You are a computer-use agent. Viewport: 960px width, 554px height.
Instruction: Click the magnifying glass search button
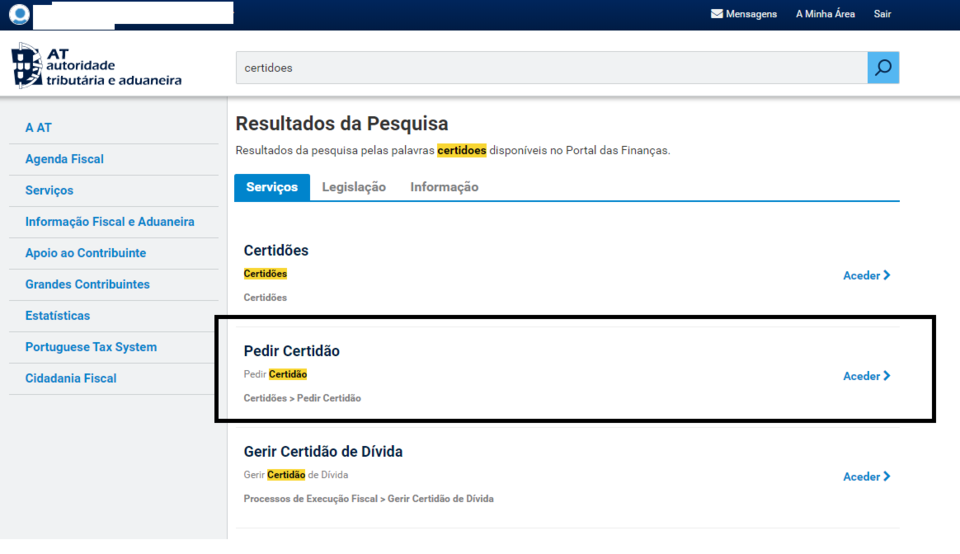click(883, 68)
